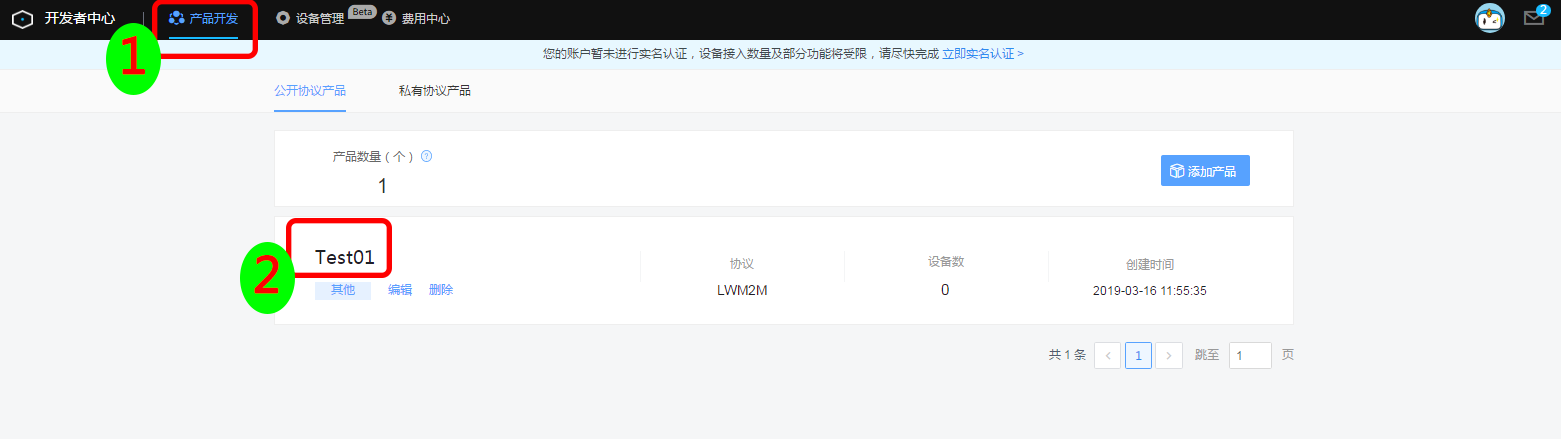
Task: Switch to 公开协议产品 tab
Action: point(310,91)
